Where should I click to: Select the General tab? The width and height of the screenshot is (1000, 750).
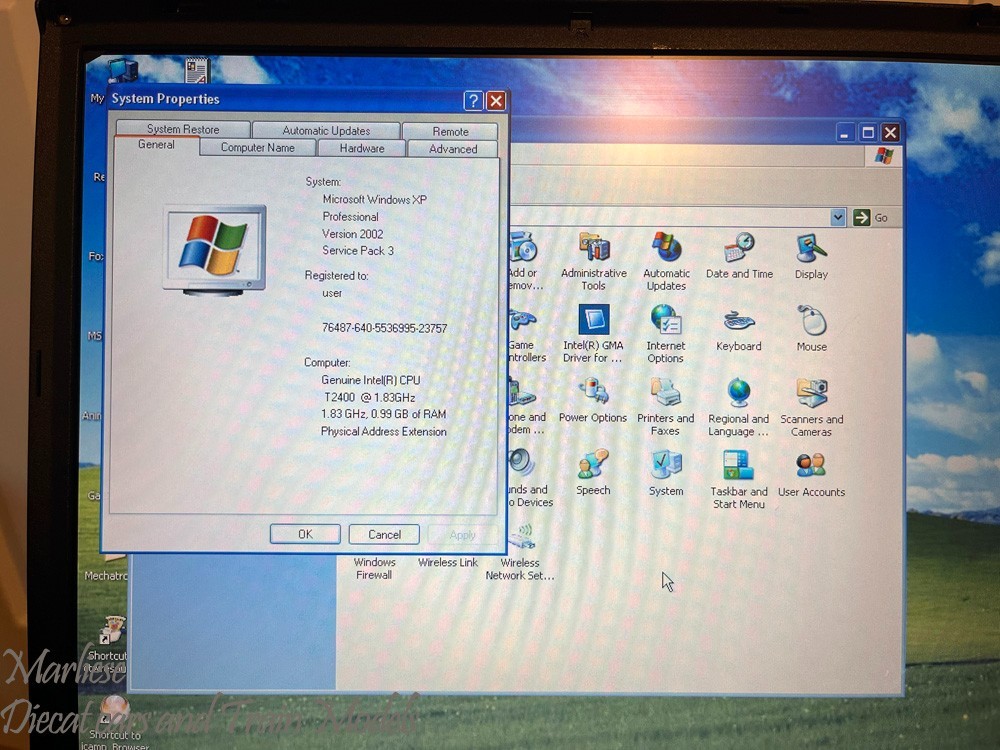click(x=156, y=145)
